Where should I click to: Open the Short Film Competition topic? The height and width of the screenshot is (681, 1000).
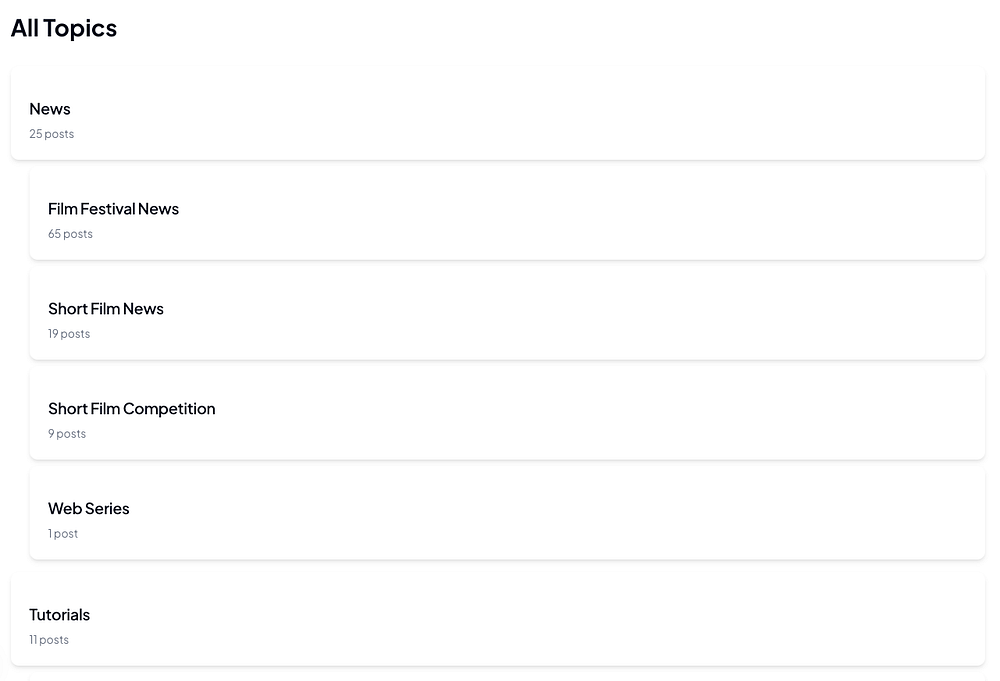coord(131,409)
